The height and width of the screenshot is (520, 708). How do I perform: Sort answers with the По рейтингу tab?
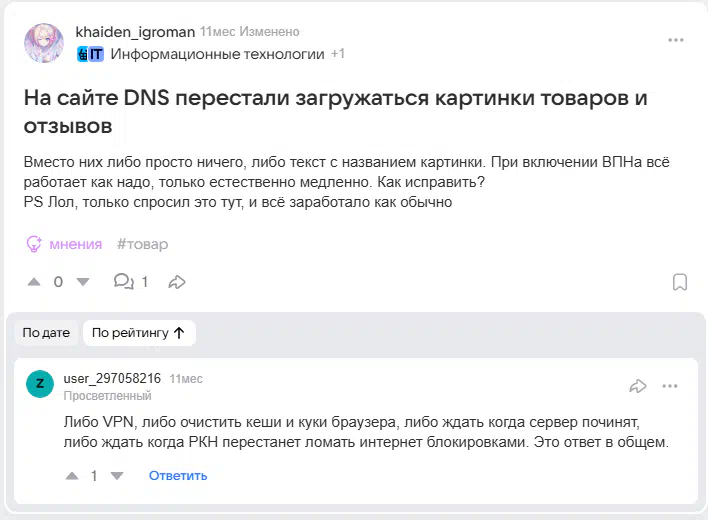[x=139, y=333]
